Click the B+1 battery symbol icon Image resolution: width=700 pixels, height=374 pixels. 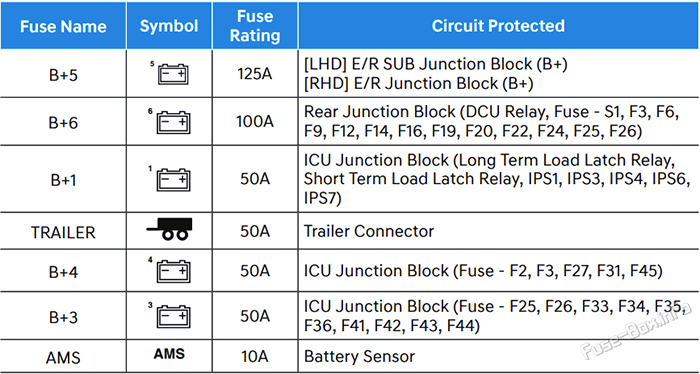(172, 179)
